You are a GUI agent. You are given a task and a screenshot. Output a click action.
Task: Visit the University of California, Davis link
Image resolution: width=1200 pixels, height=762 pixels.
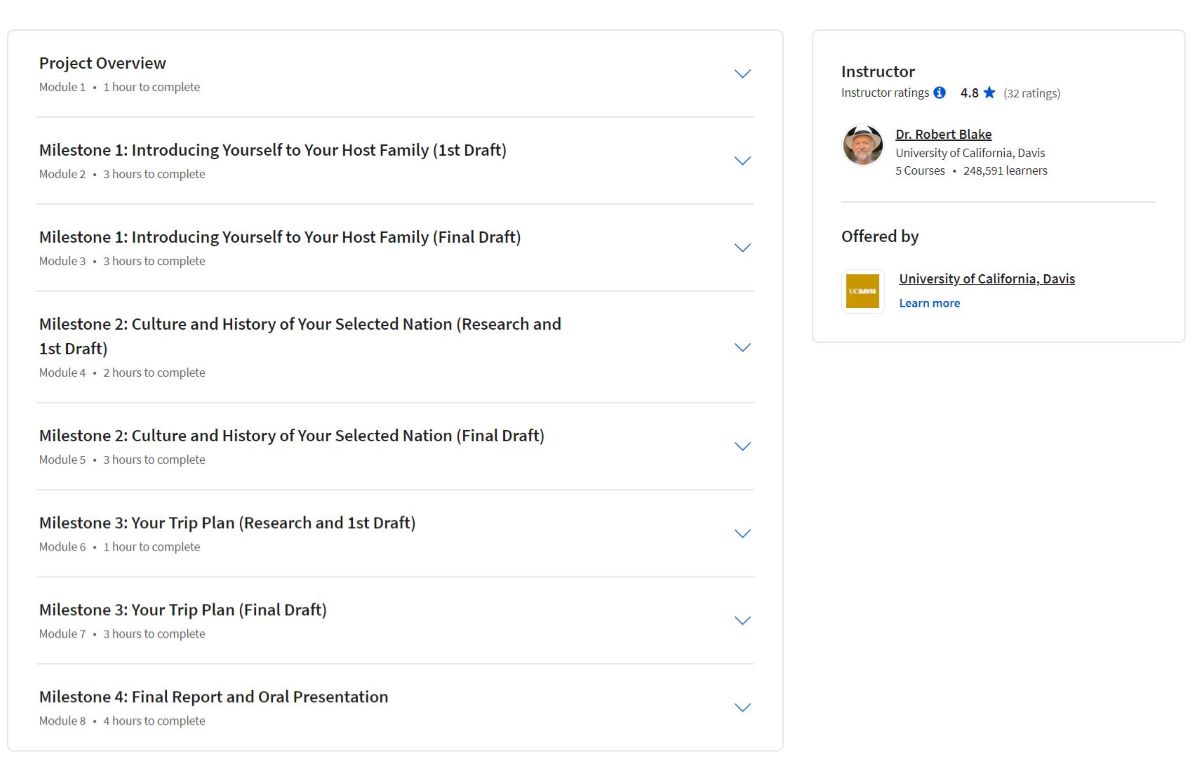[x=987, y=278]
